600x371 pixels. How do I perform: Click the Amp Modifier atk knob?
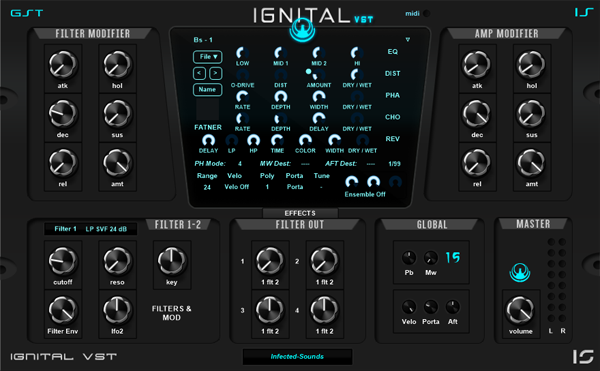(x=477, y=65)
